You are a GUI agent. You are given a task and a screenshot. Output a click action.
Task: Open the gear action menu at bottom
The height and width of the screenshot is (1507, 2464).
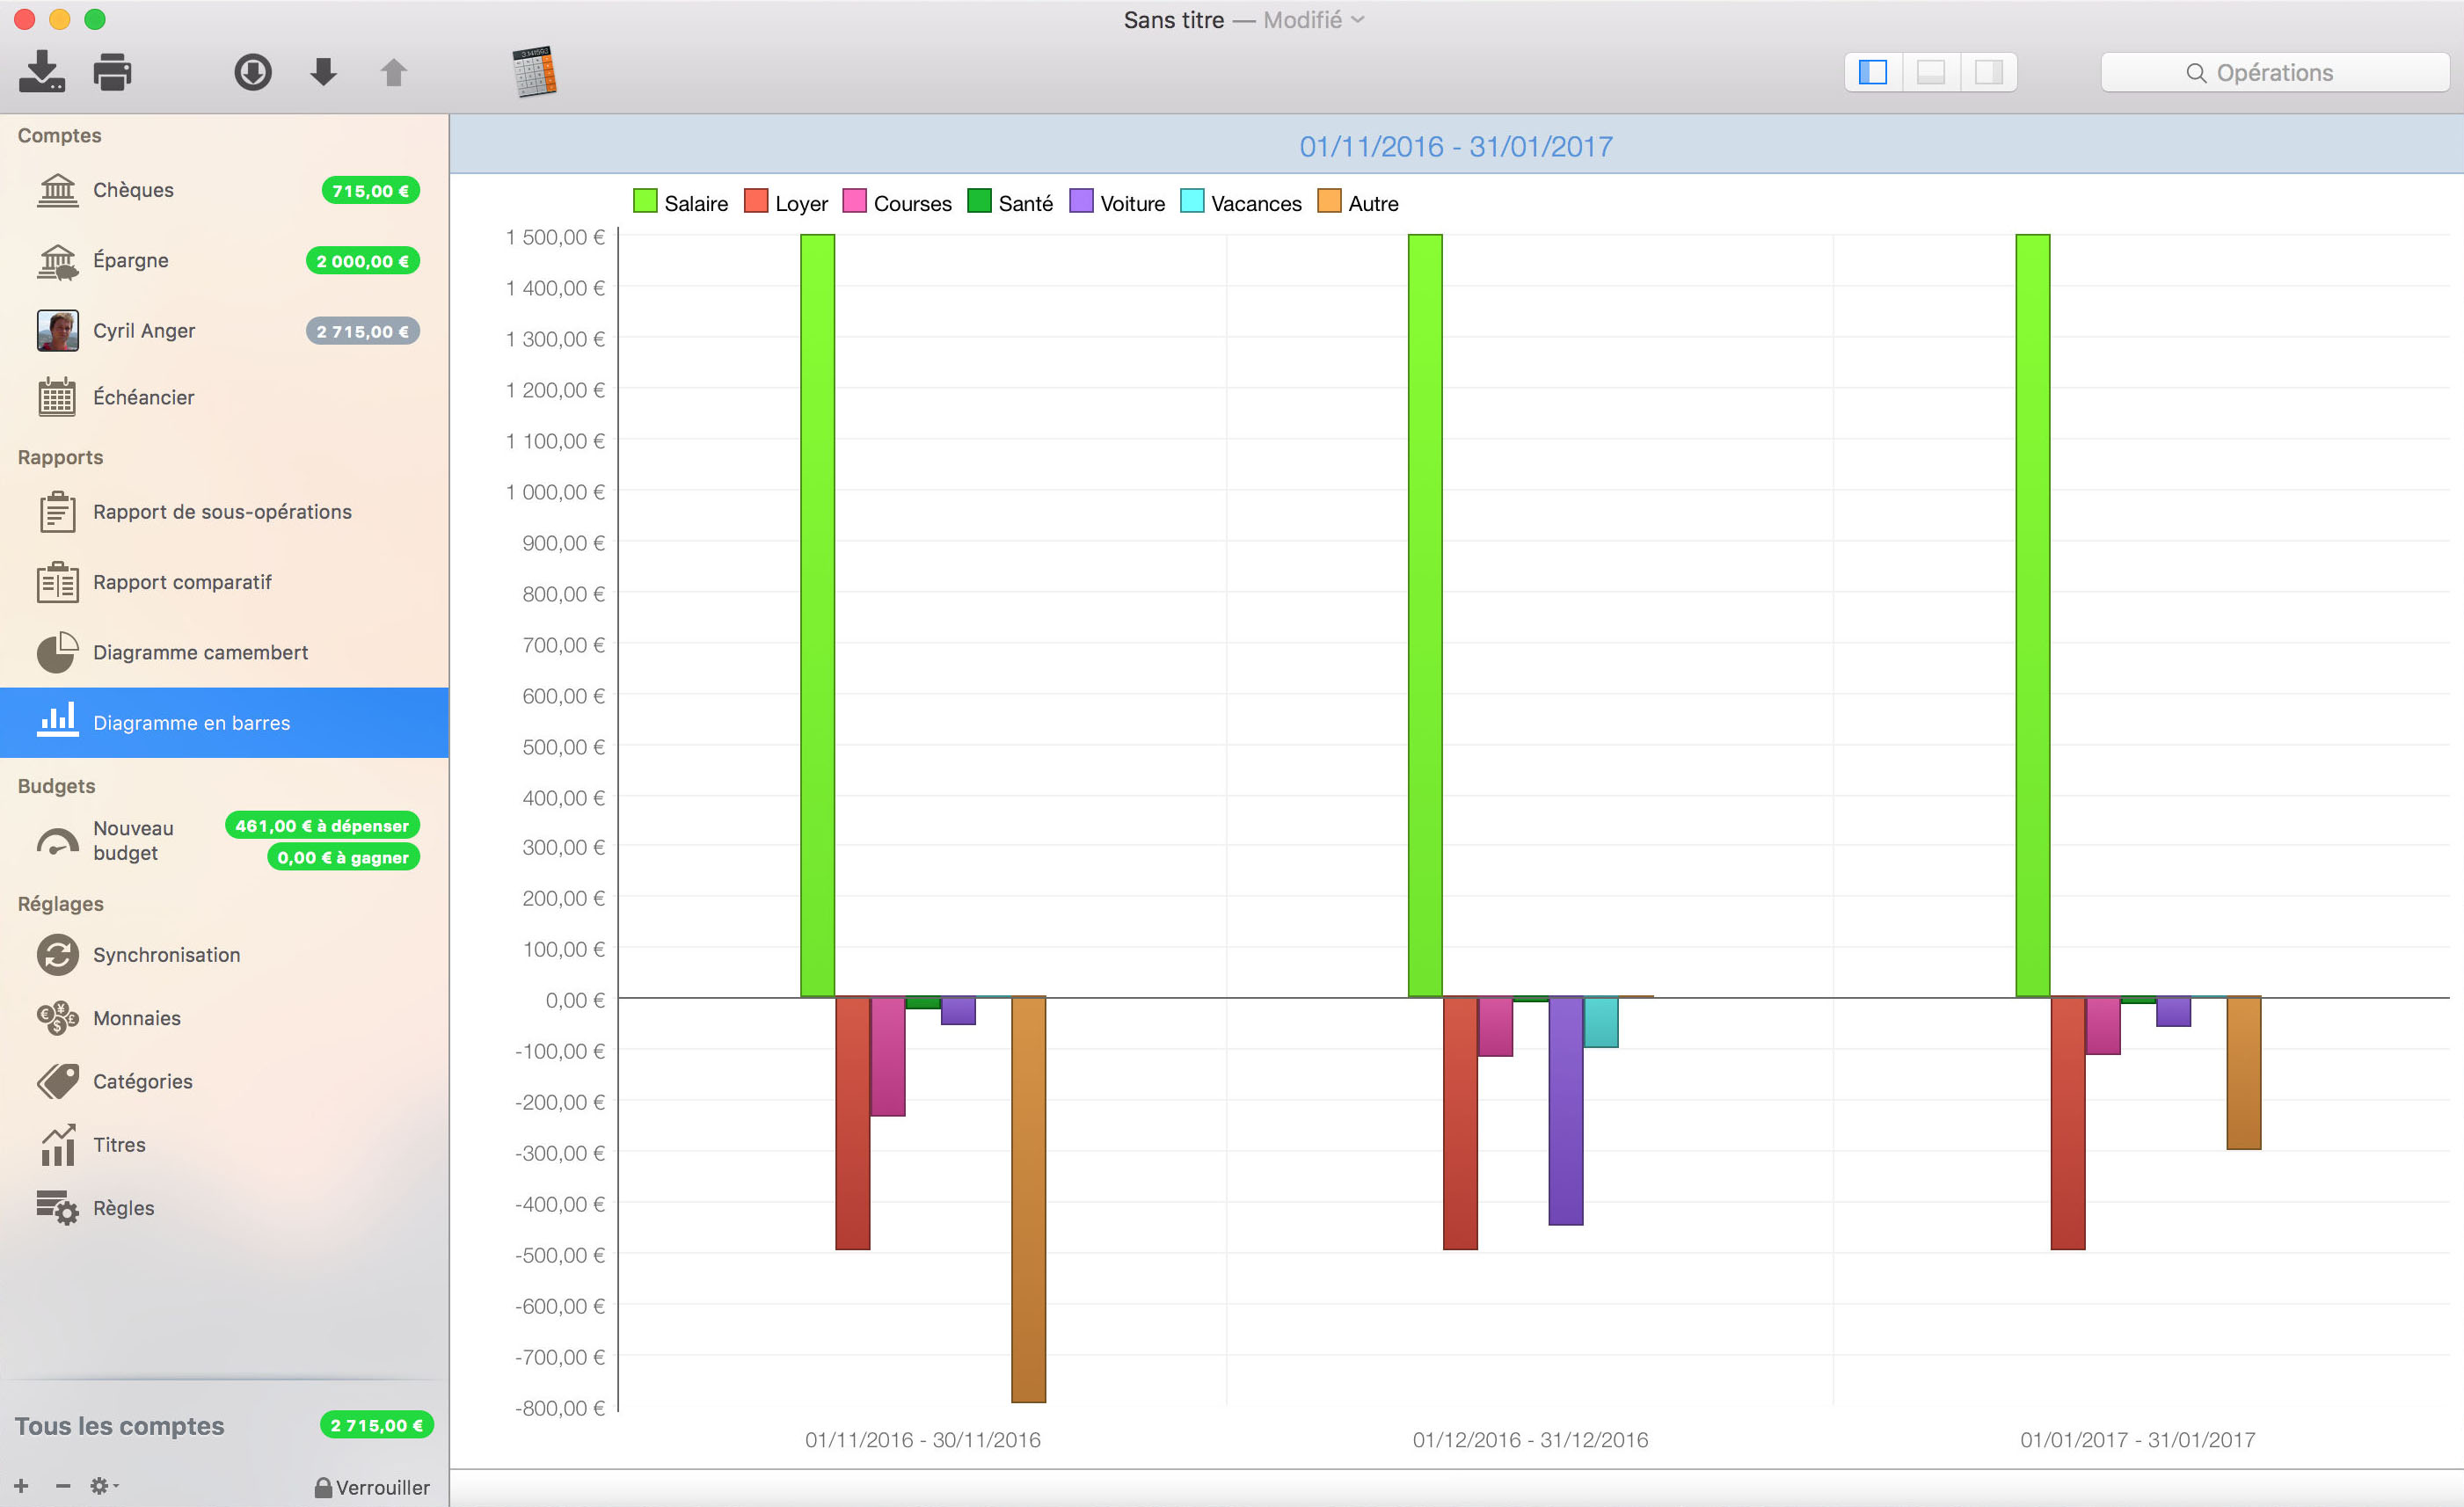tap(103, 1486)
